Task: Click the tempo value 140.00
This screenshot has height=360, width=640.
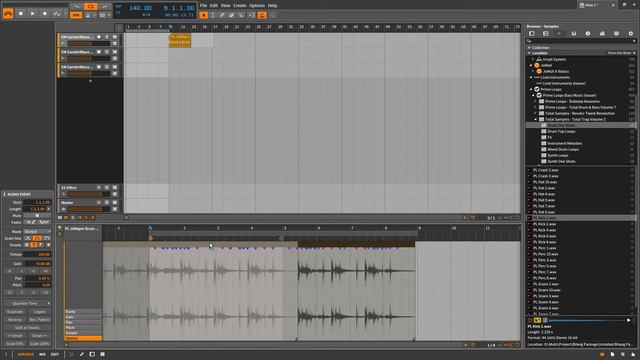Action: coord(140,8)
